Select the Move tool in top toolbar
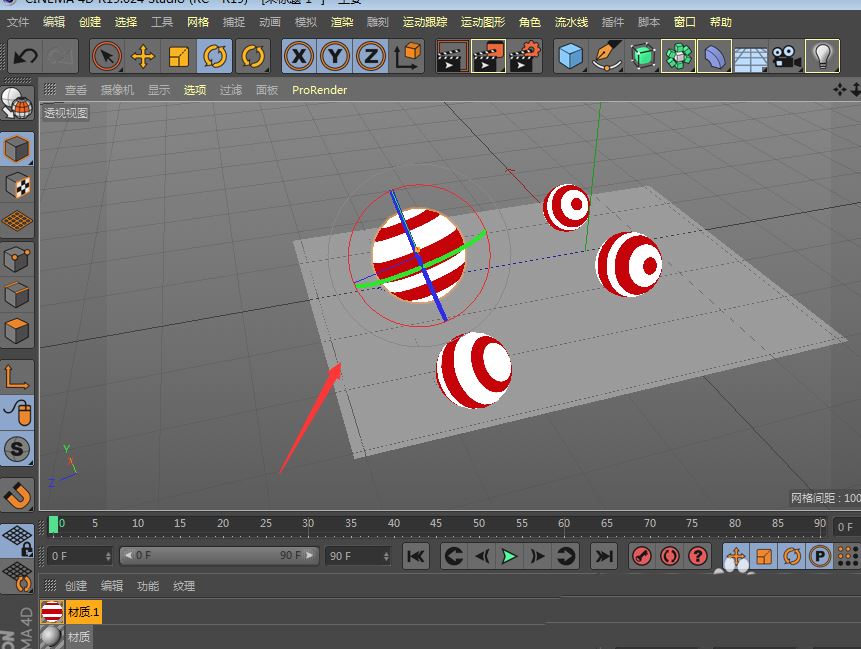 pos(143,57)
